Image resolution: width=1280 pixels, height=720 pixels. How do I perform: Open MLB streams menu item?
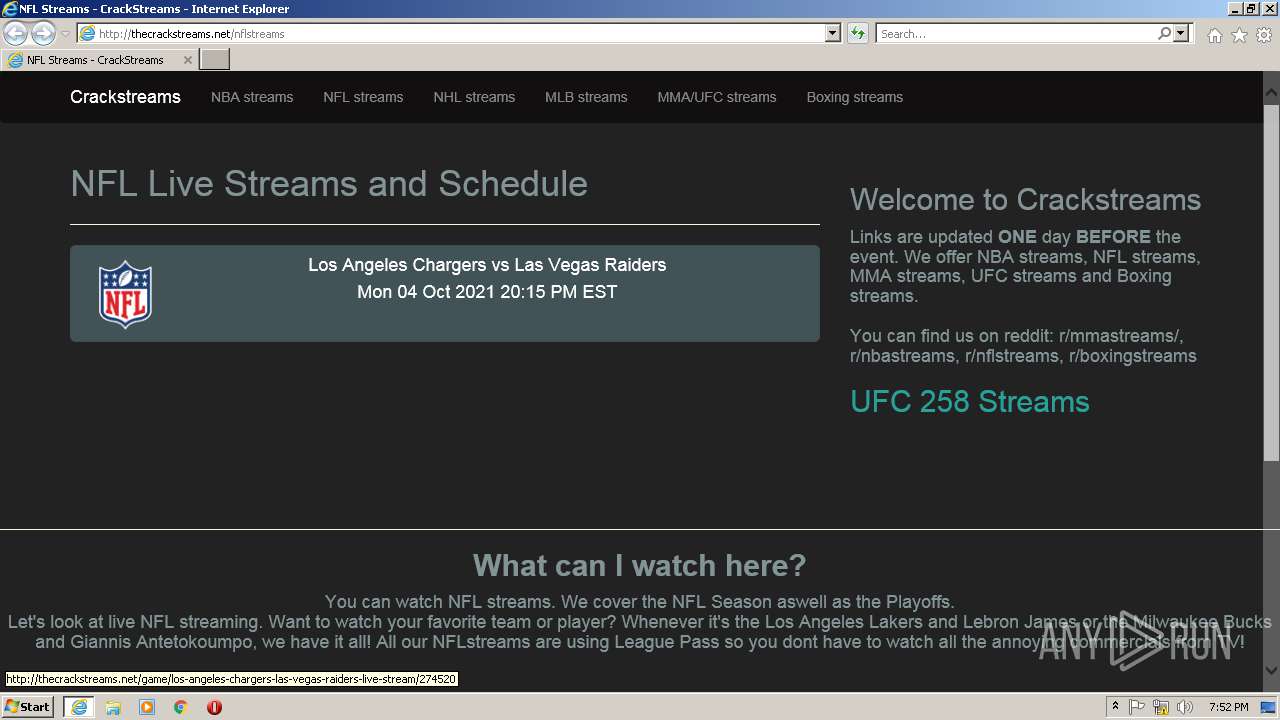point(586,97)
